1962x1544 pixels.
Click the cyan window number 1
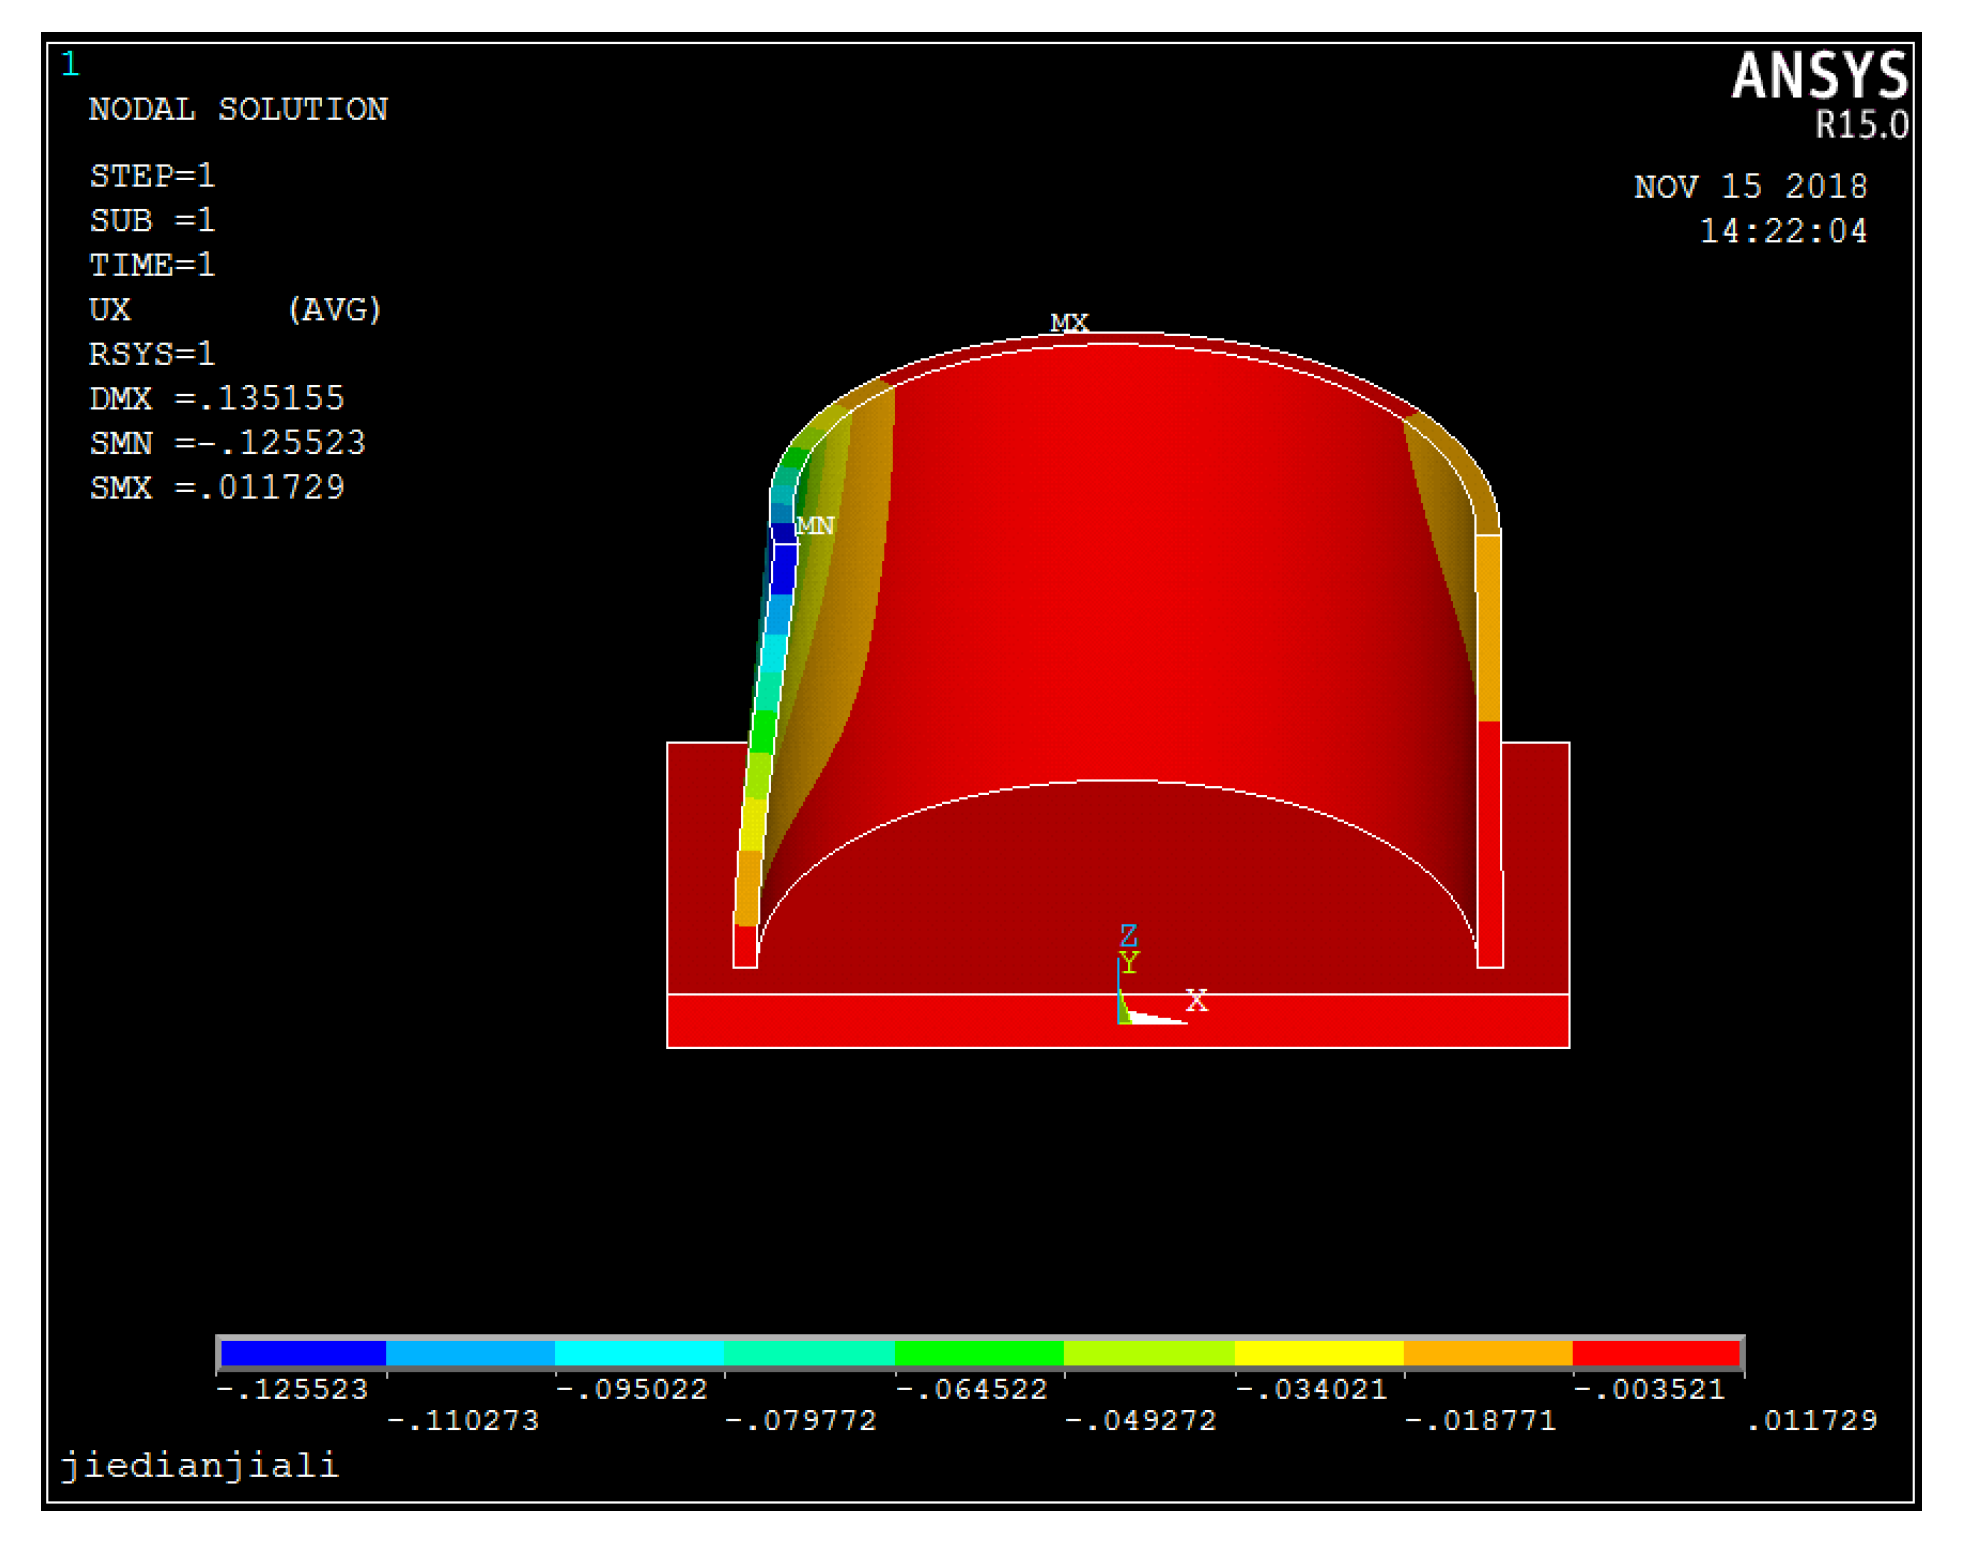pos(70,64)
